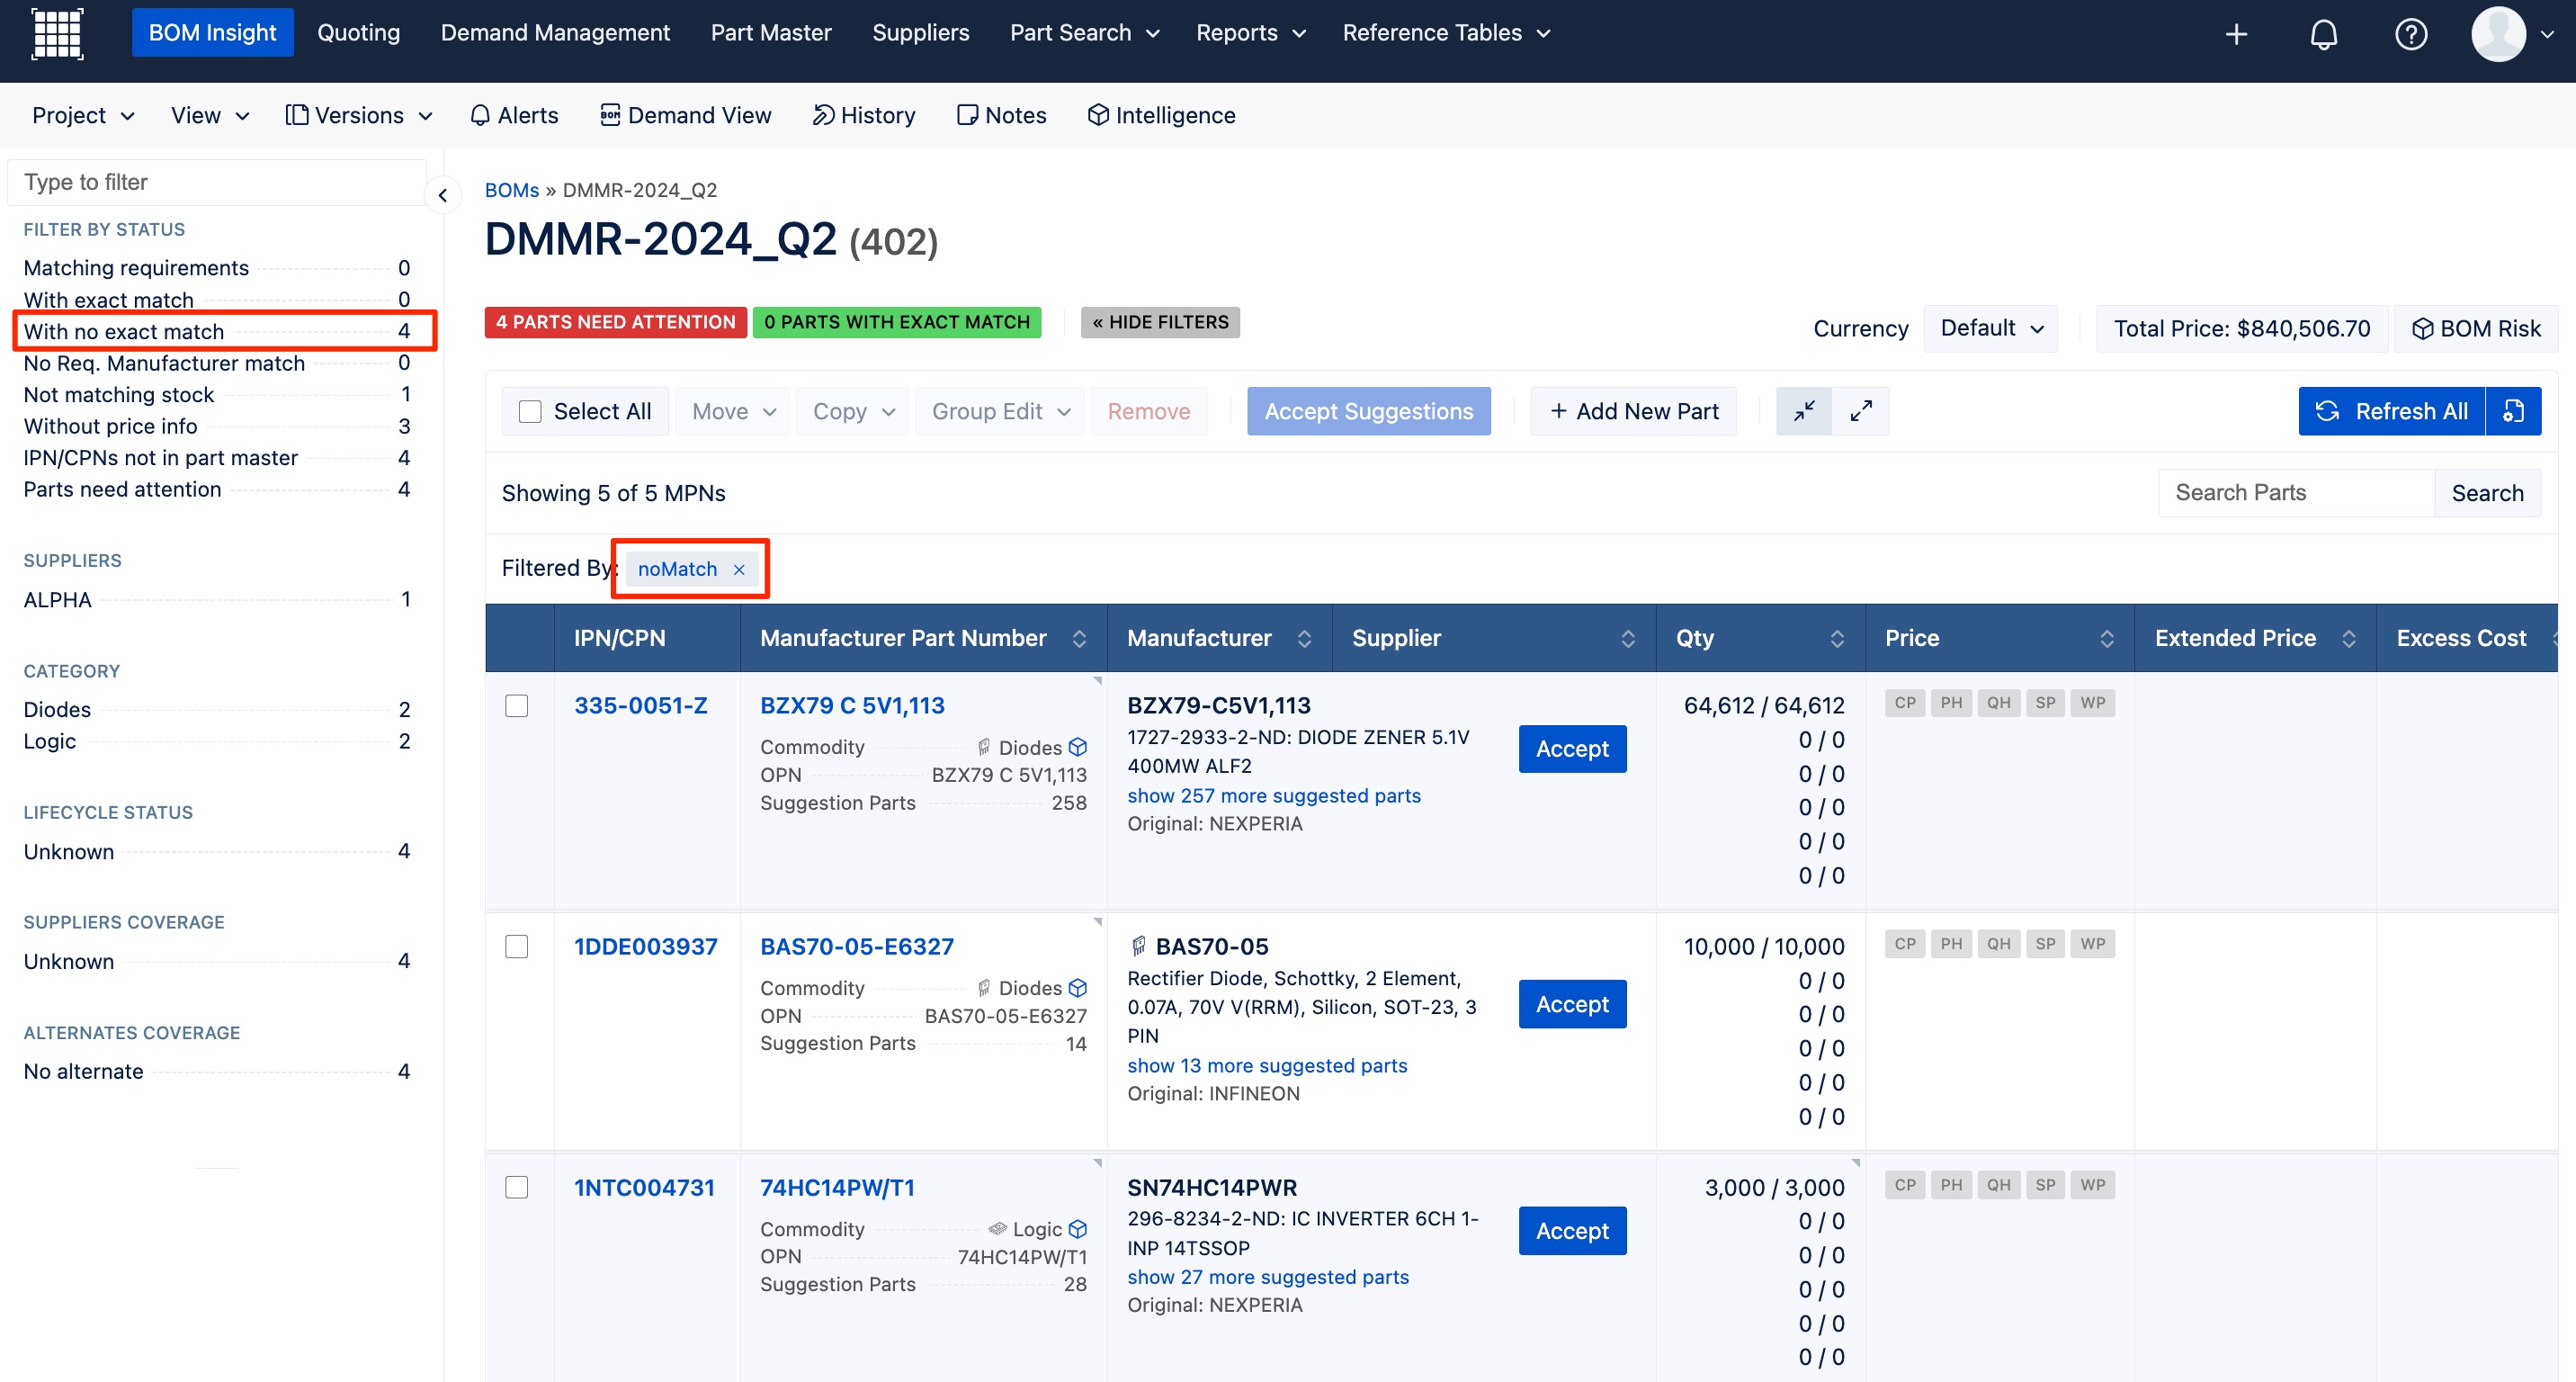This screenshot has width=2576, height=1382.
Task: Click WP price badge in 1NTC004731 row
Action: point(2092,1185)
